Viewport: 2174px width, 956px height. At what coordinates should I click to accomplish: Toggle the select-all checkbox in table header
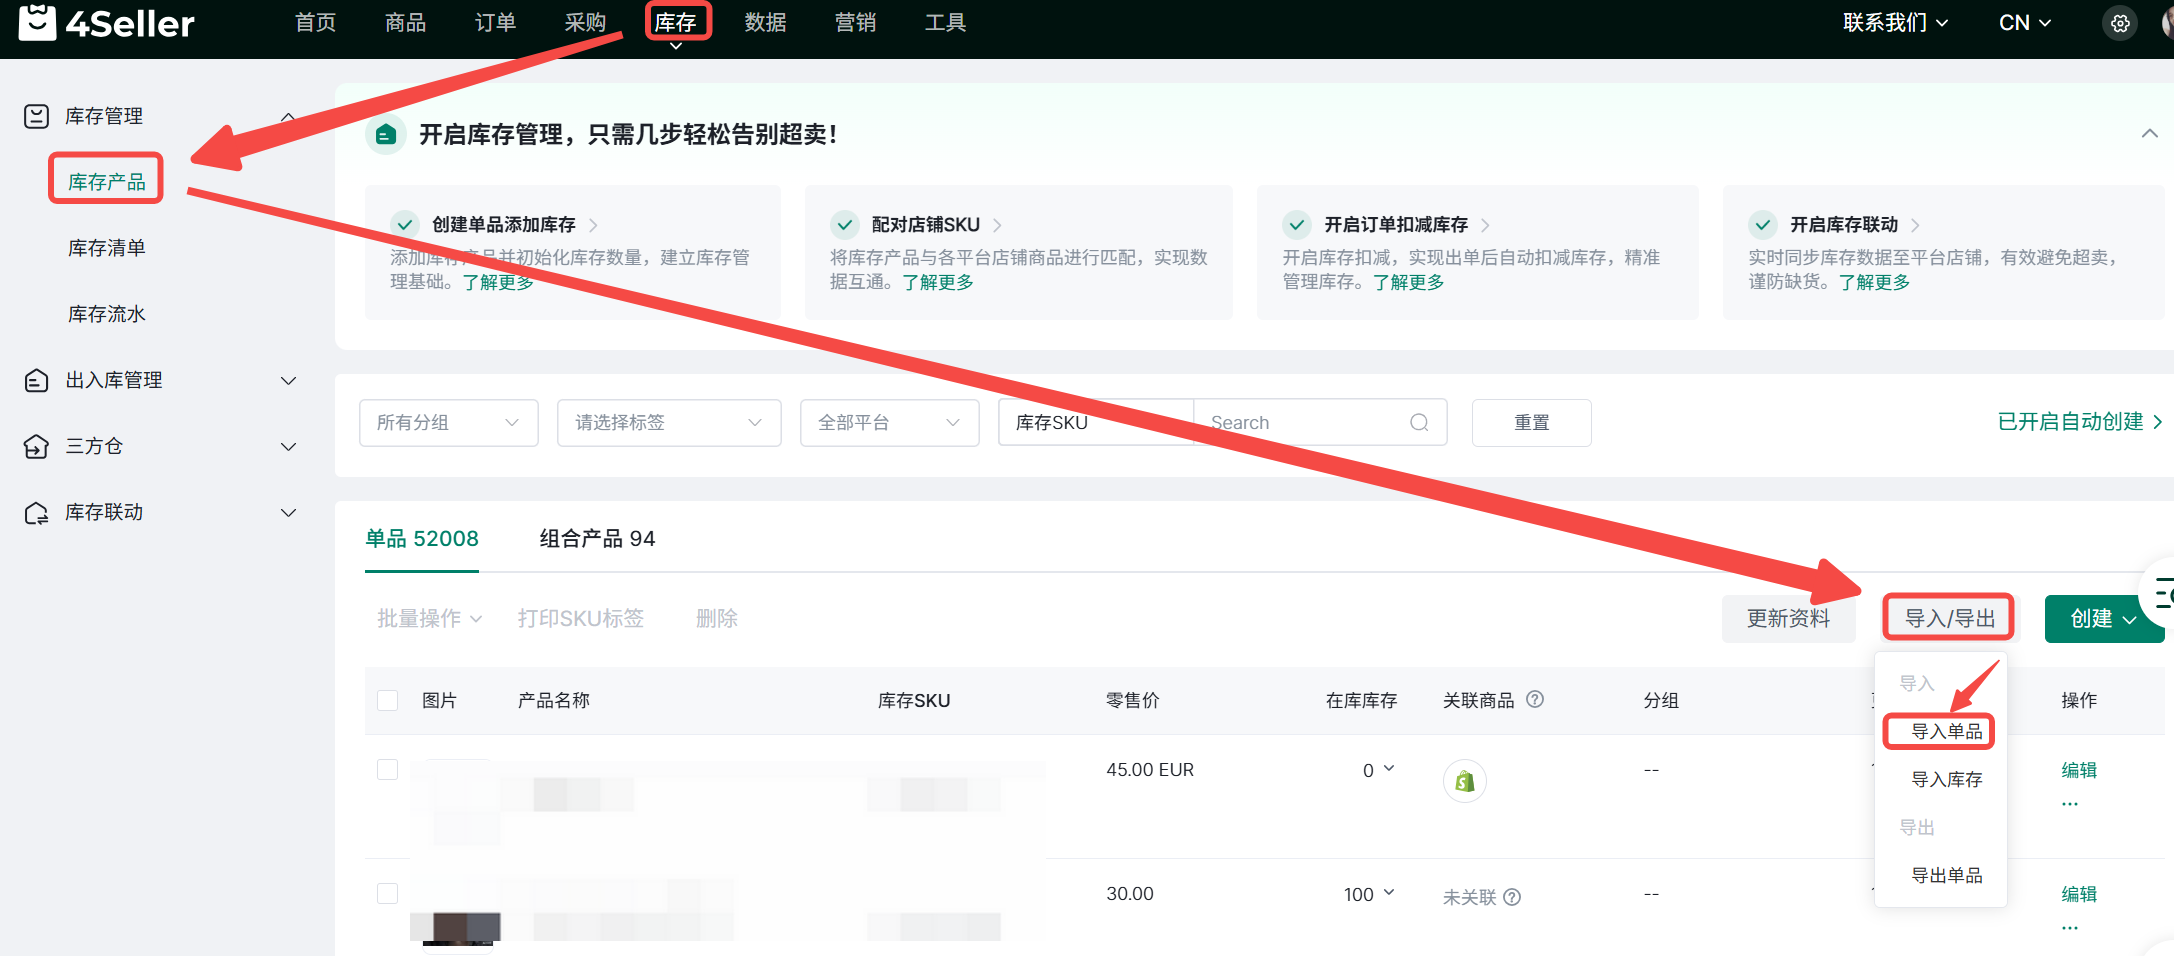[387, 700]
